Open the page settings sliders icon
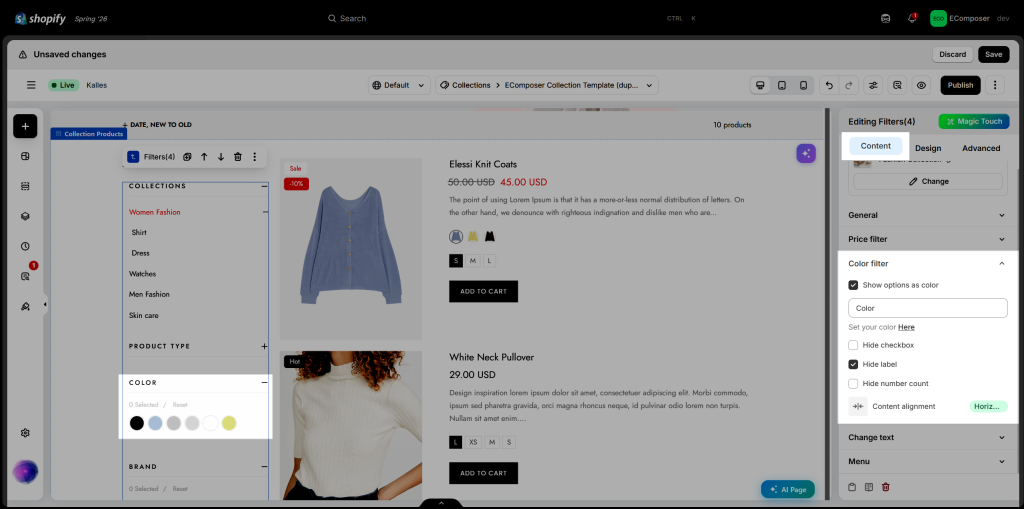Screen dimensions: 1024x509 873,85
